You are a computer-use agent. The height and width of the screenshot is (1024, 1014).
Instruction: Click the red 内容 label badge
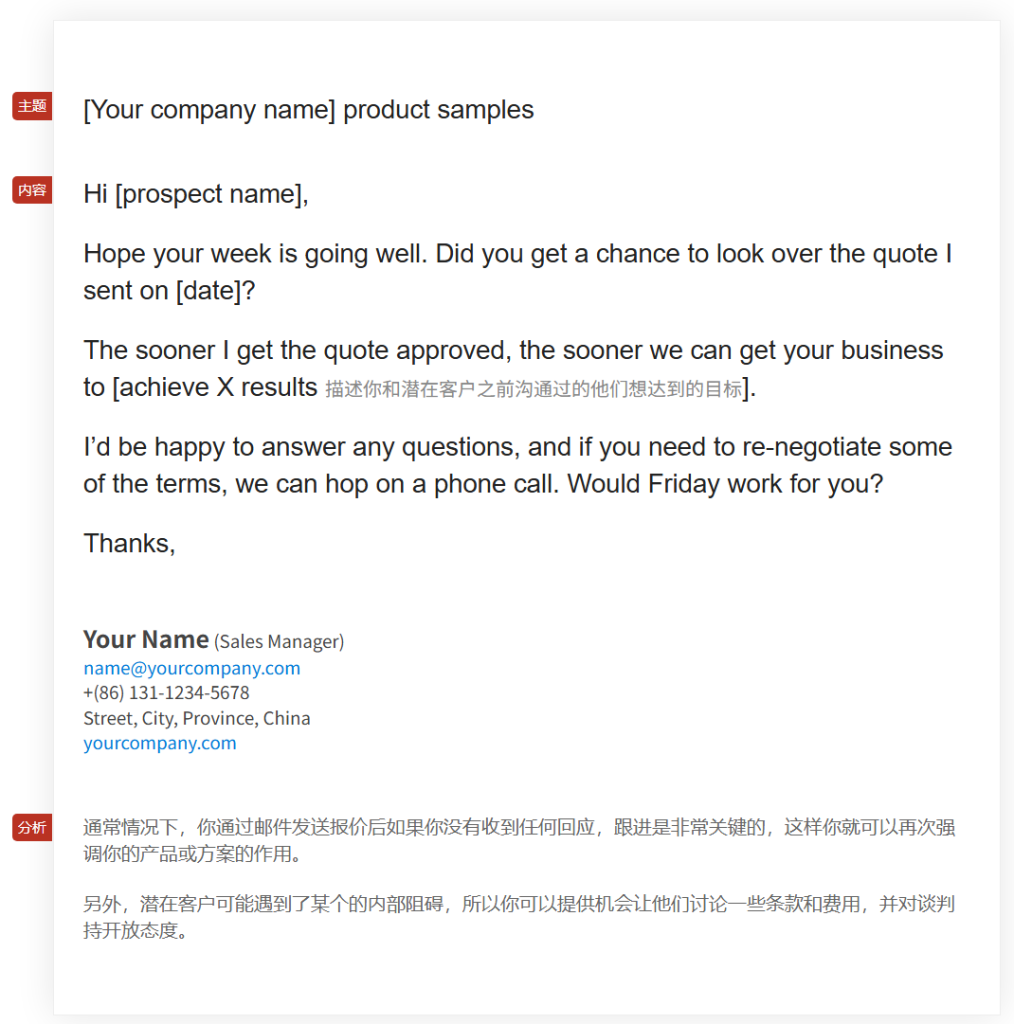(x=32, y=190)
